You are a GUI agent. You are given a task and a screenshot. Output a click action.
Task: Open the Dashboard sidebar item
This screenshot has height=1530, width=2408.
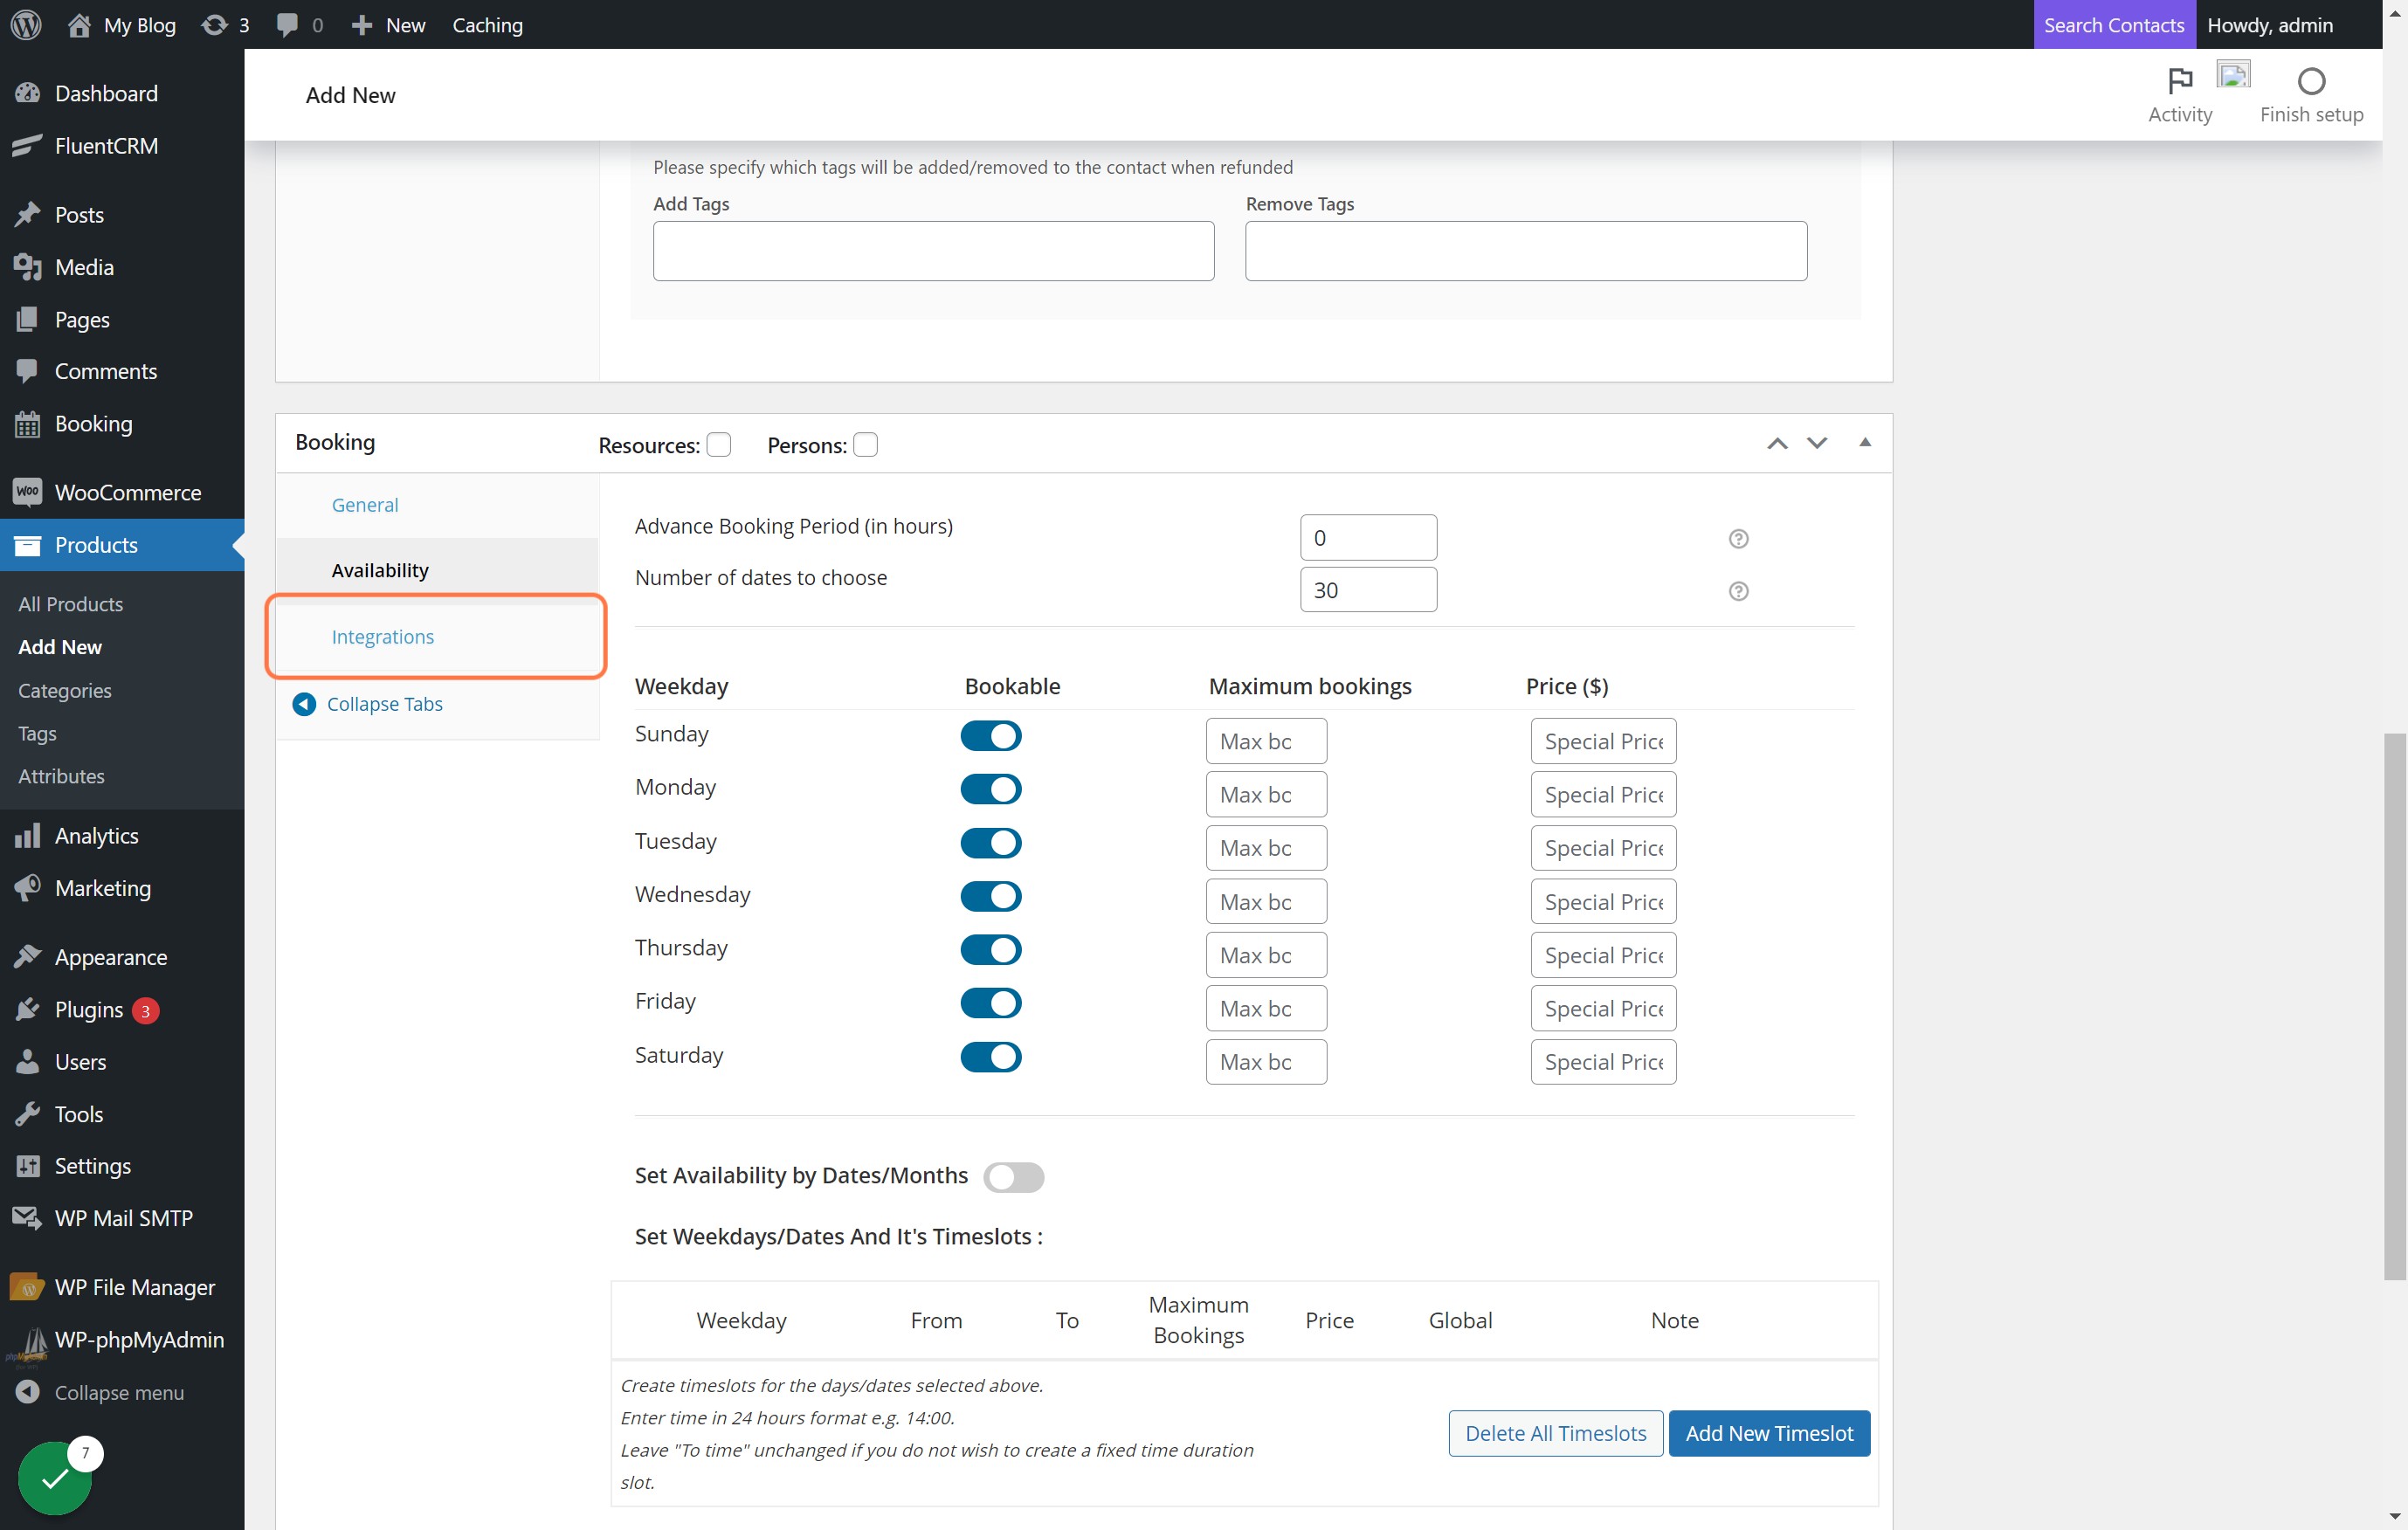[x=122, y=93]
